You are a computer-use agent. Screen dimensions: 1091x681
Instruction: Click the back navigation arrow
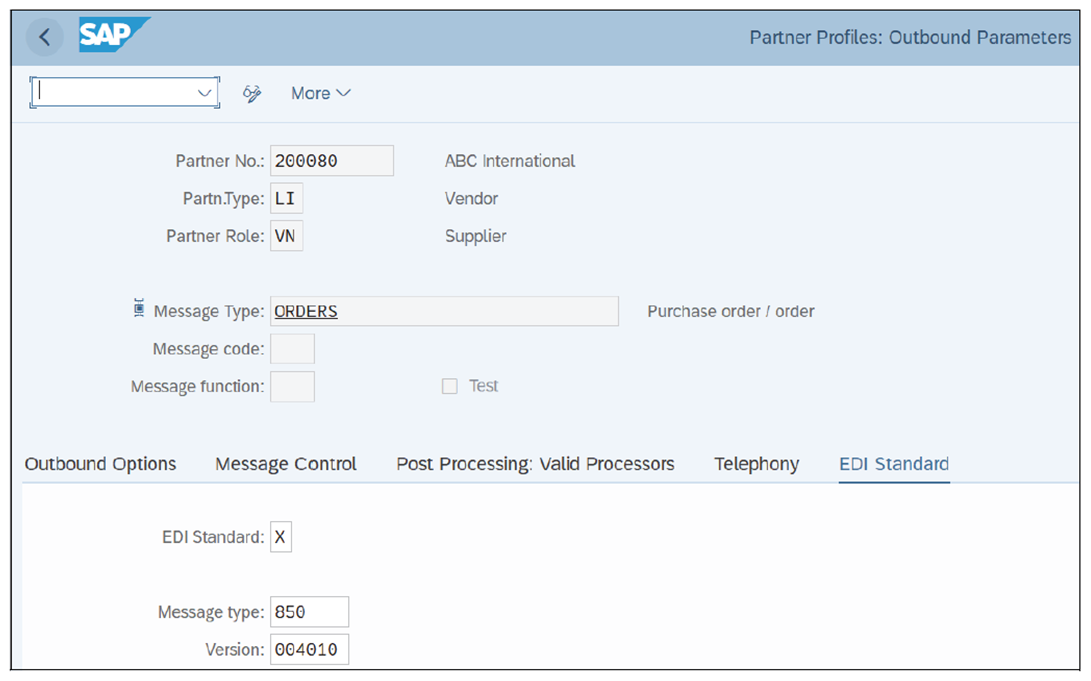(44, 37)
